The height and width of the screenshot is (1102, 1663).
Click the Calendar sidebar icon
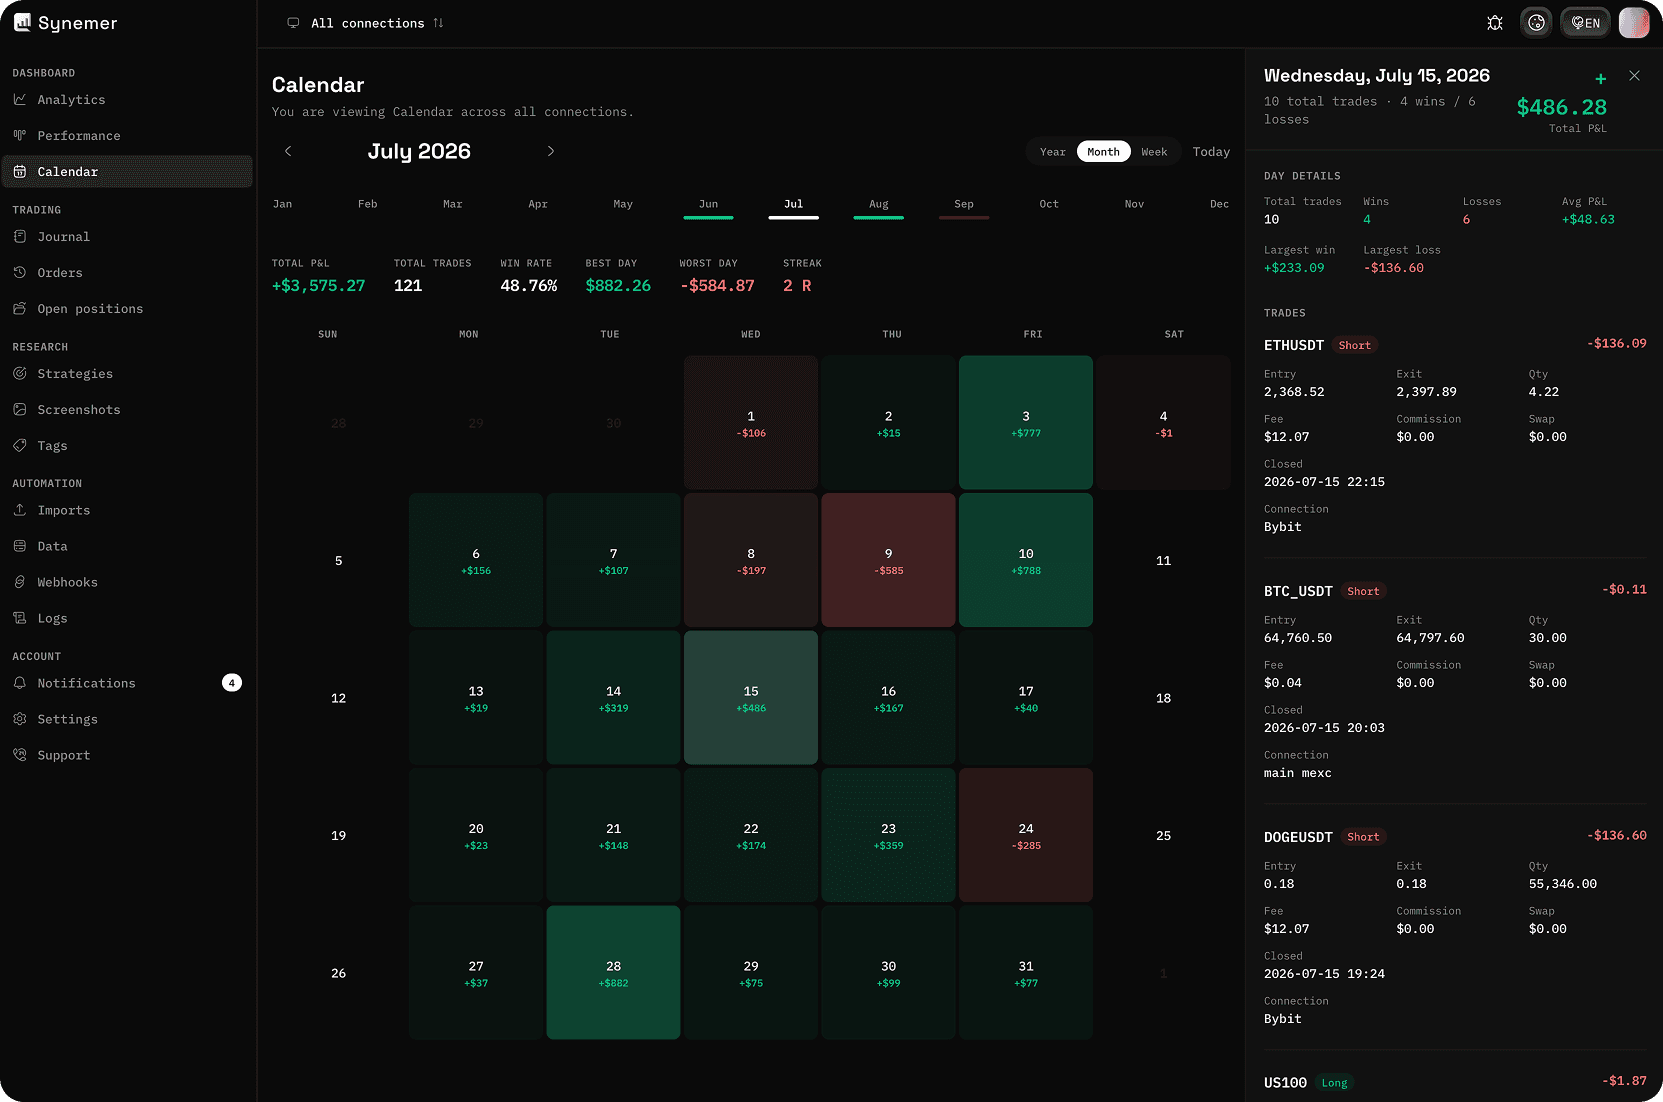point(20,172)
